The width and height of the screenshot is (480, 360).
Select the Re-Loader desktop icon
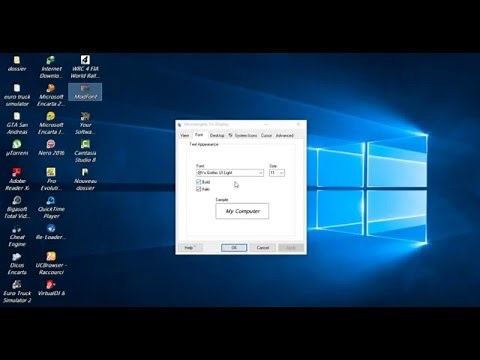click(x=51, y=232)
